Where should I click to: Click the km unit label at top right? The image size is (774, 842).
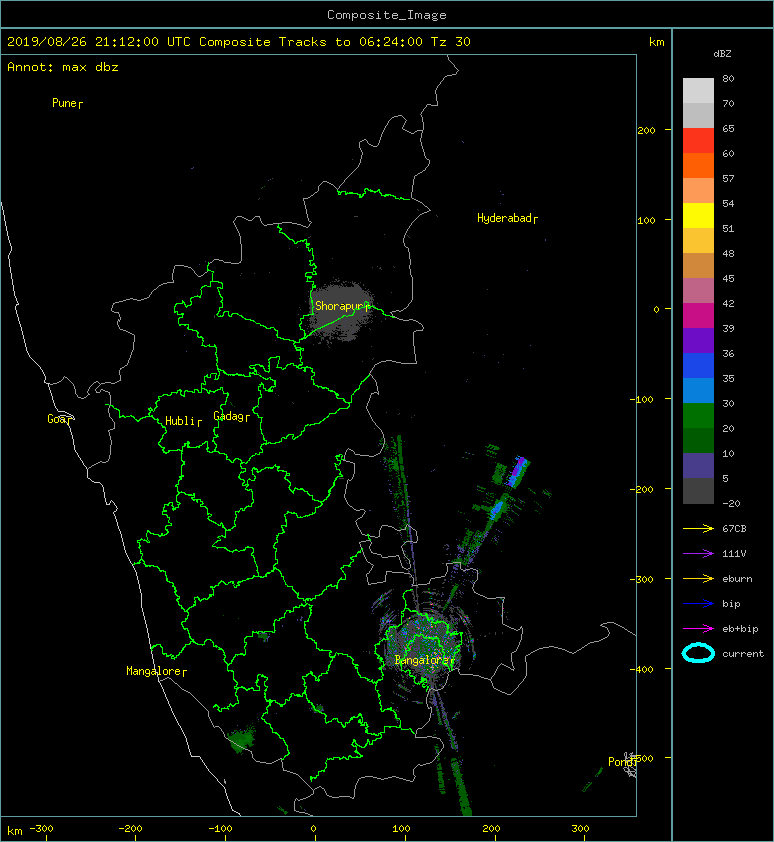(x=656, y=42)
